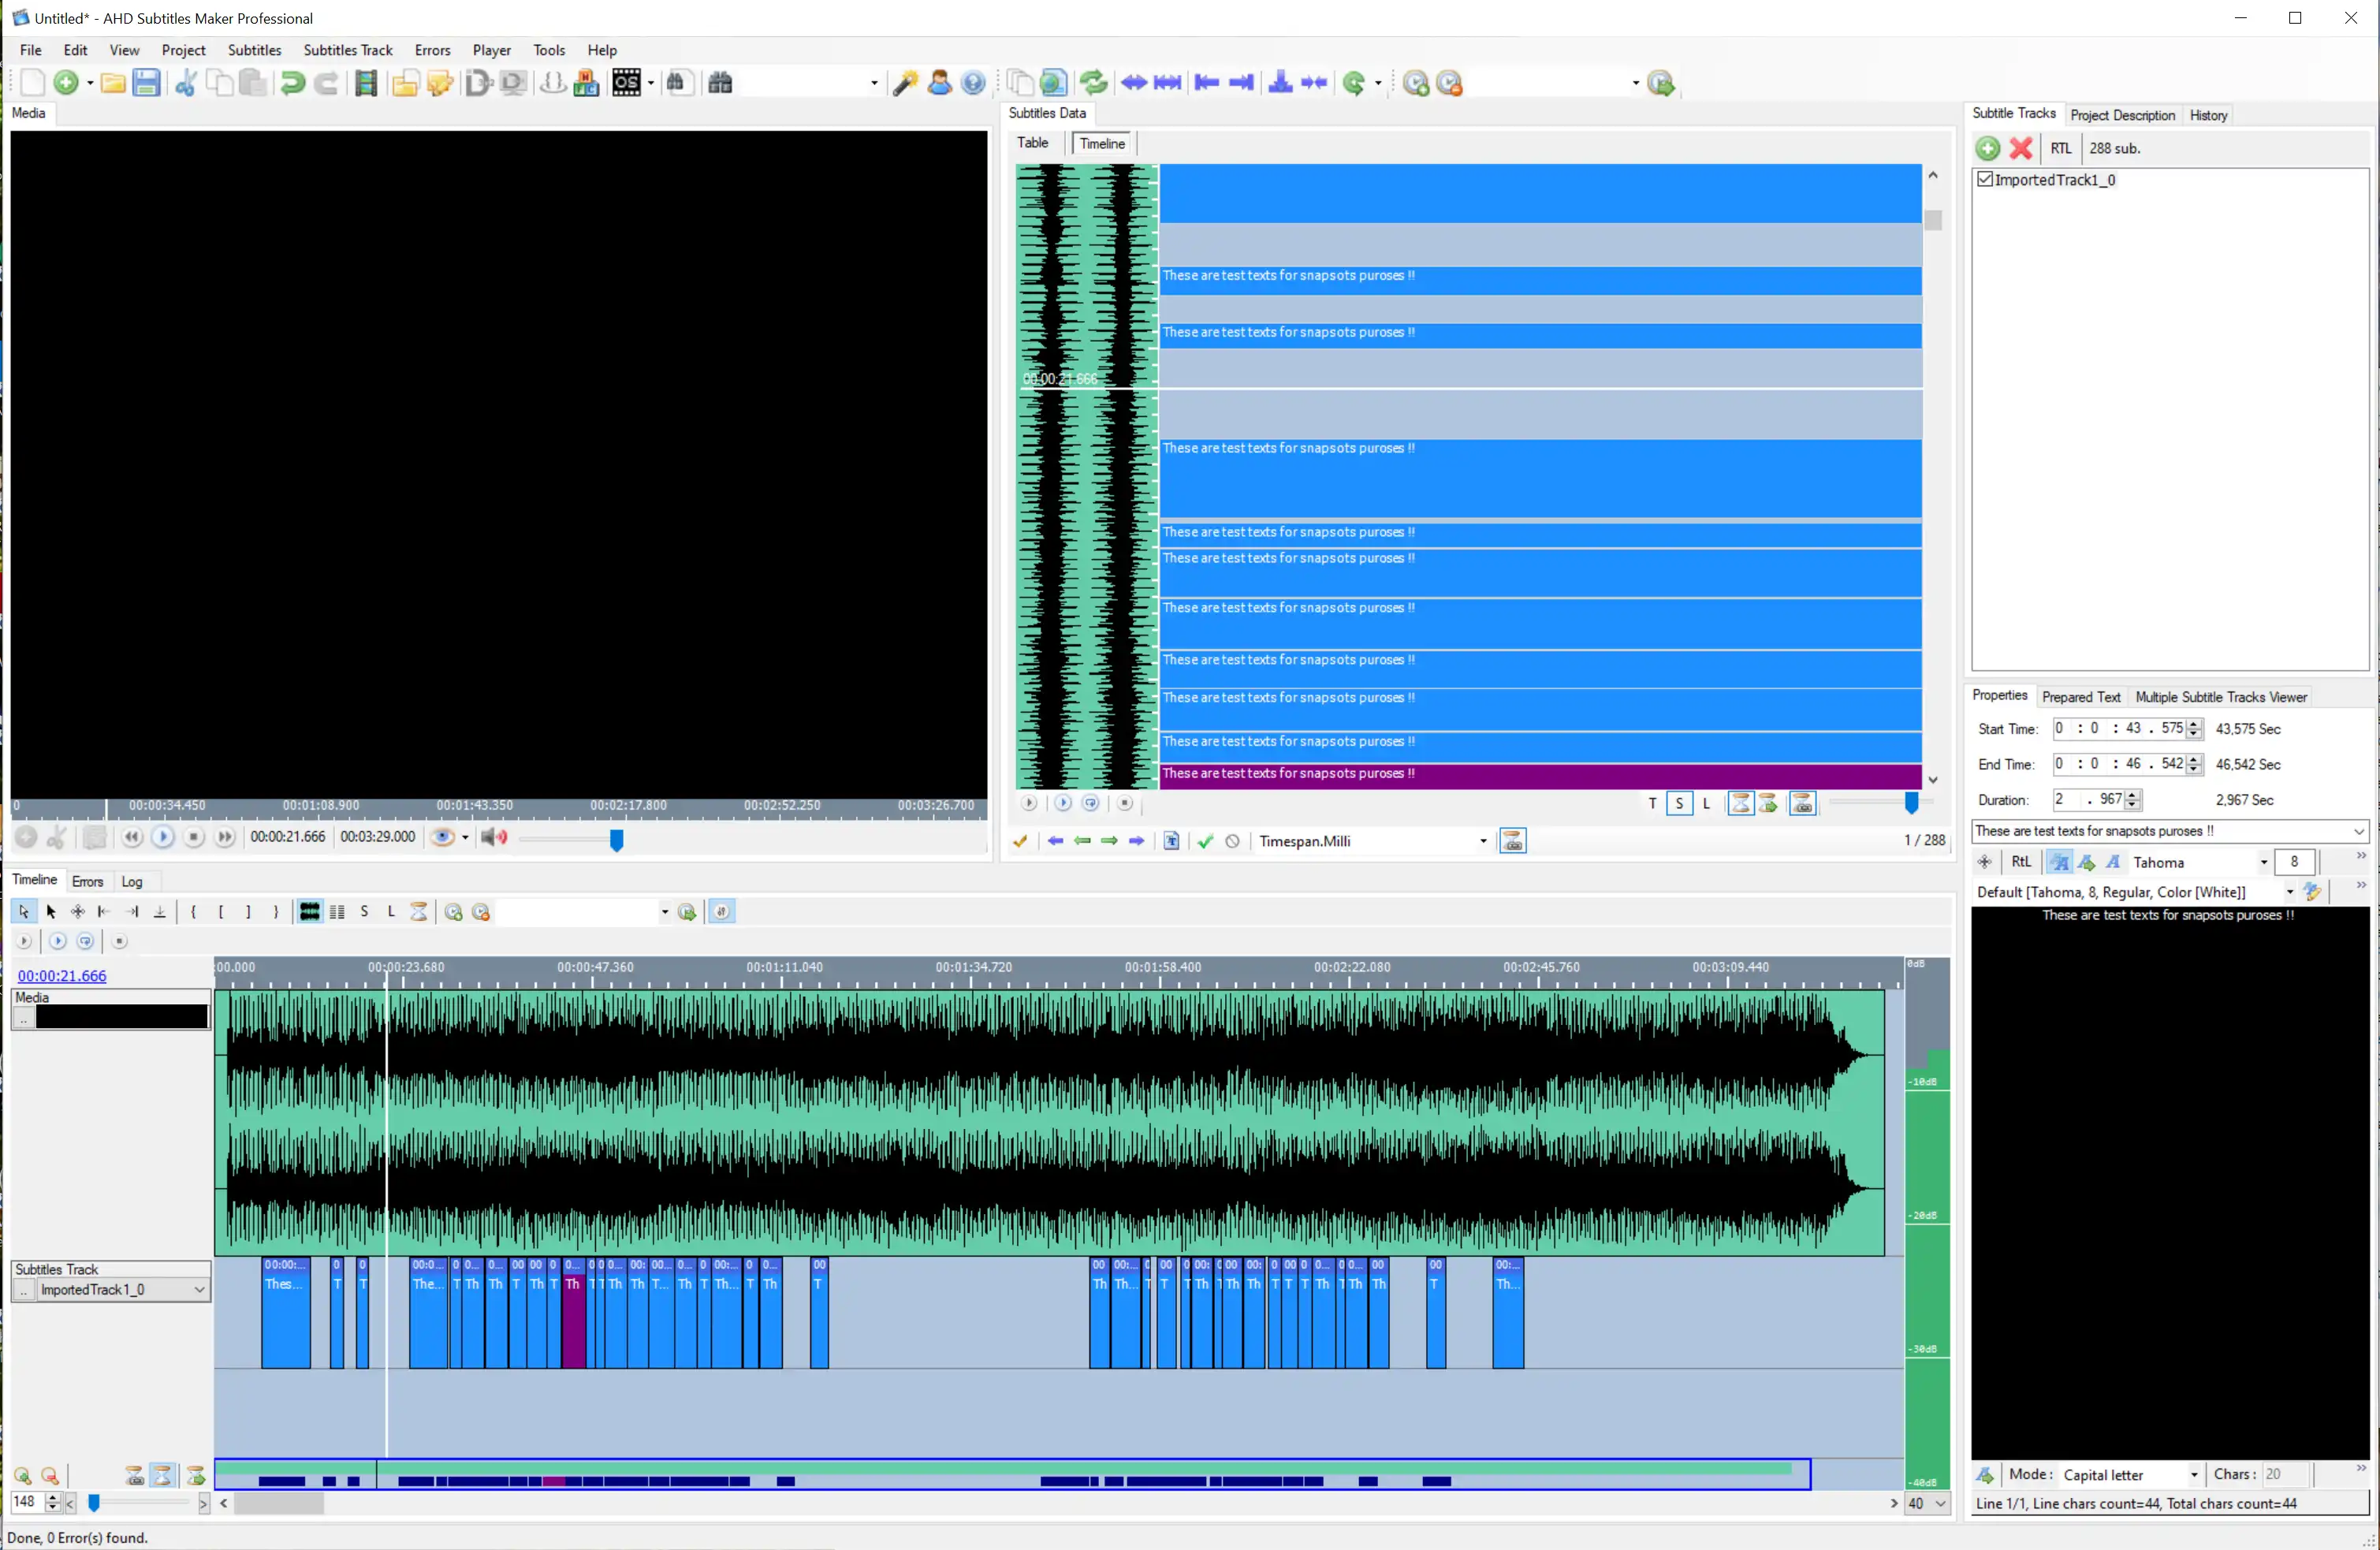The height and width of the screenshot is (1550, 2380).
Task: Open the dropdown beside the green Add icon
Action: [89, 83]
